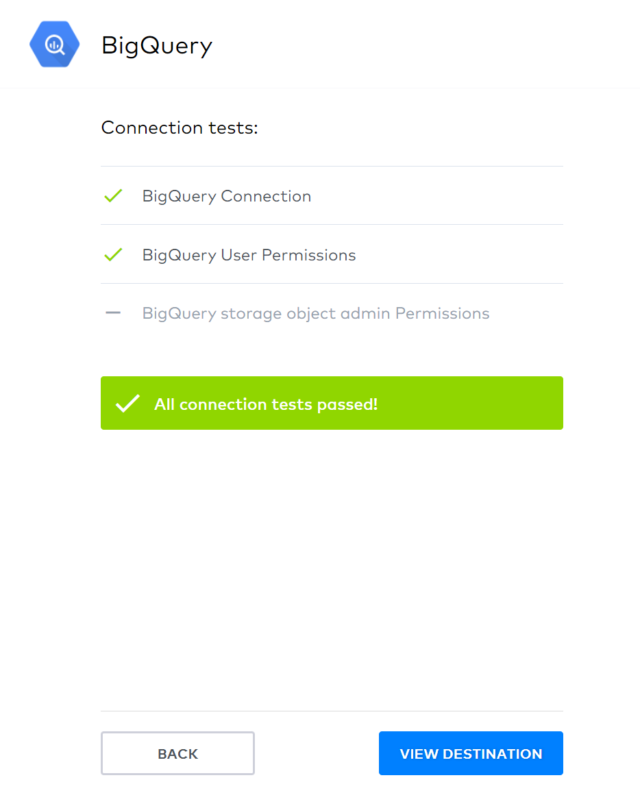Click the BigQuery page title text
Image resolution: width=640 pixels, height=793 pixels.
click(x=157, y=46)
